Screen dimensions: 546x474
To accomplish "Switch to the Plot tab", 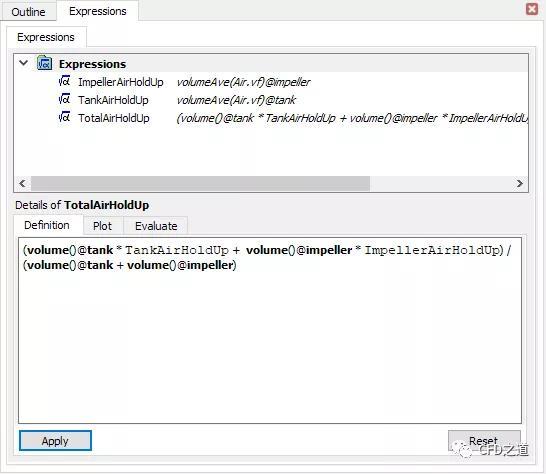I will click(x=102, y=226).
